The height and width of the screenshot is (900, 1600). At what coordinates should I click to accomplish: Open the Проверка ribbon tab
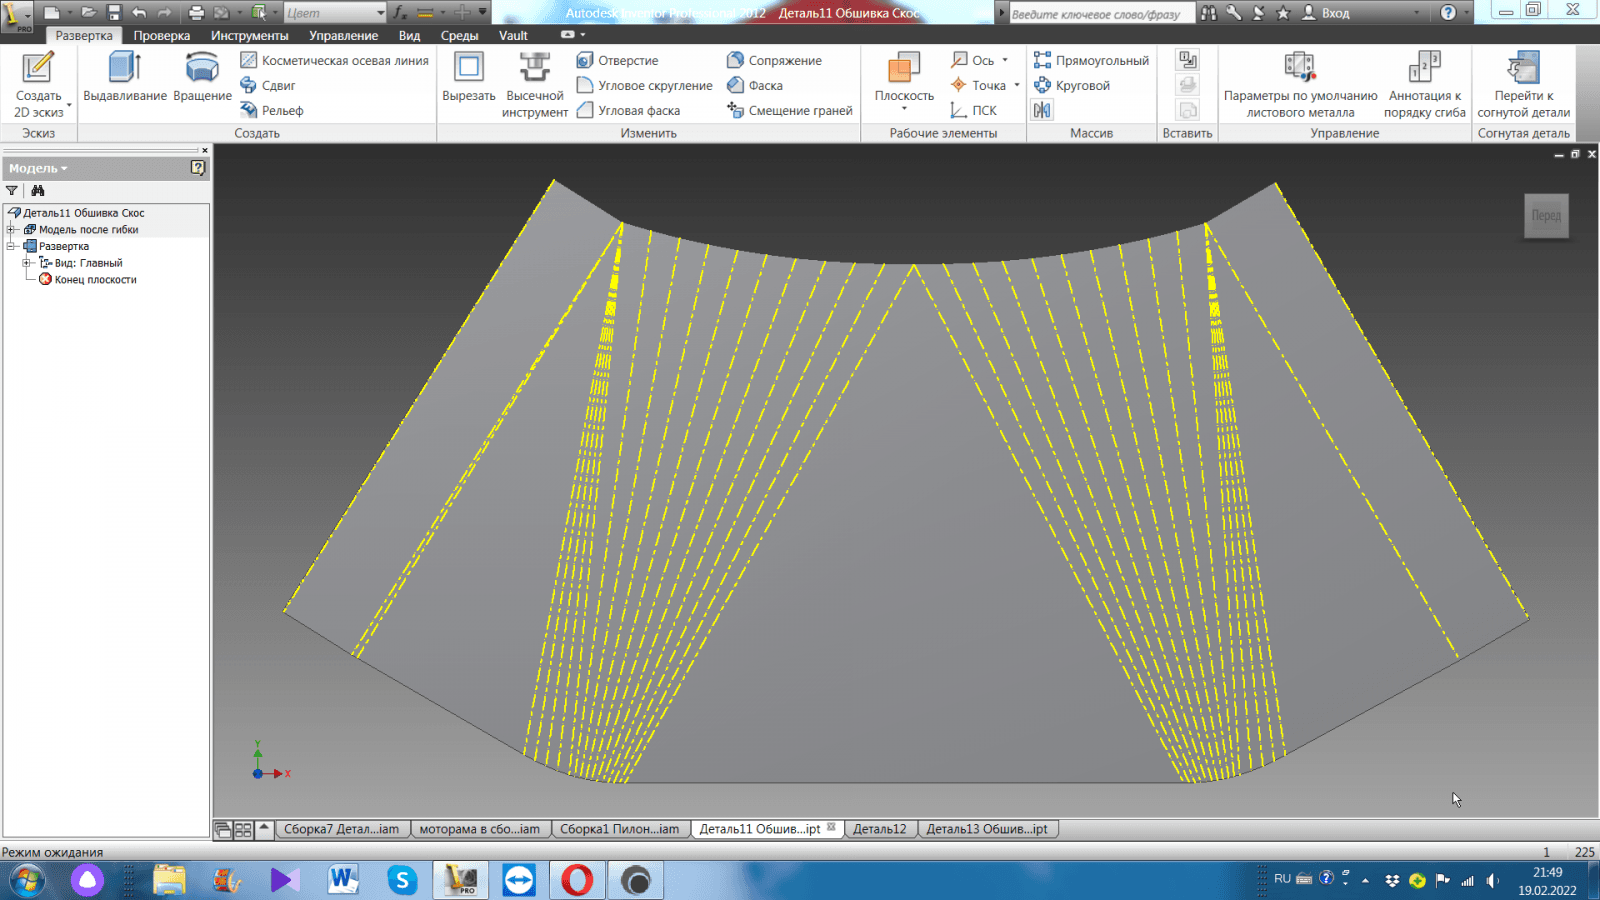[x=161, y=36]
